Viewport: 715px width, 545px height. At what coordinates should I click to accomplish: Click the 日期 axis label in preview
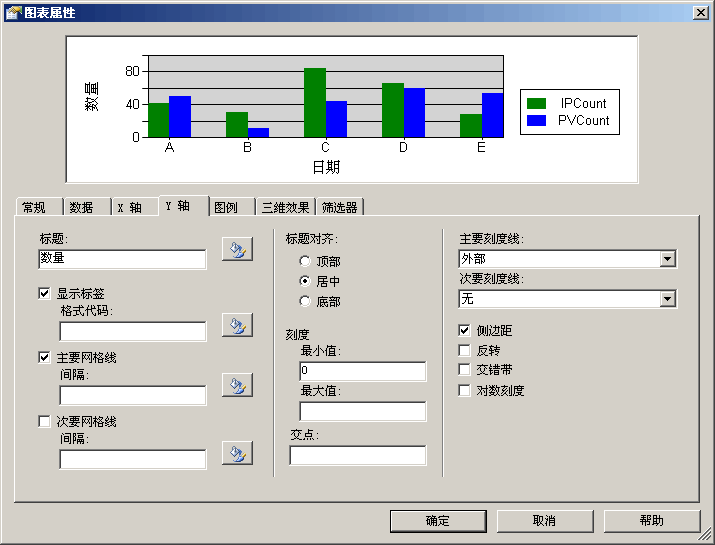coord(326,167)
